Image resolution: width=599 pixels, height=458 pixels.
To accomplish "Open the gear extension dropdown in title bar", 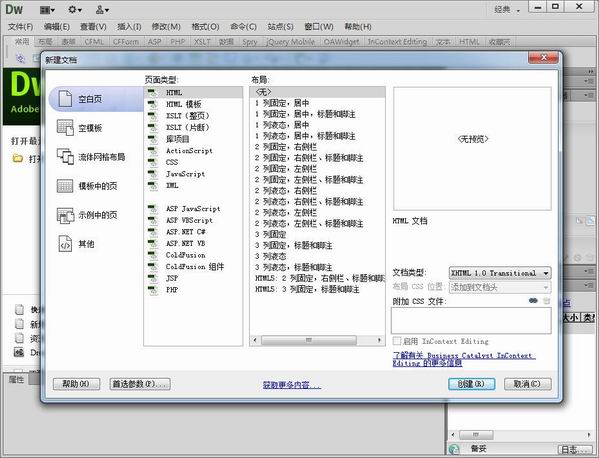I will click(75, 10).
